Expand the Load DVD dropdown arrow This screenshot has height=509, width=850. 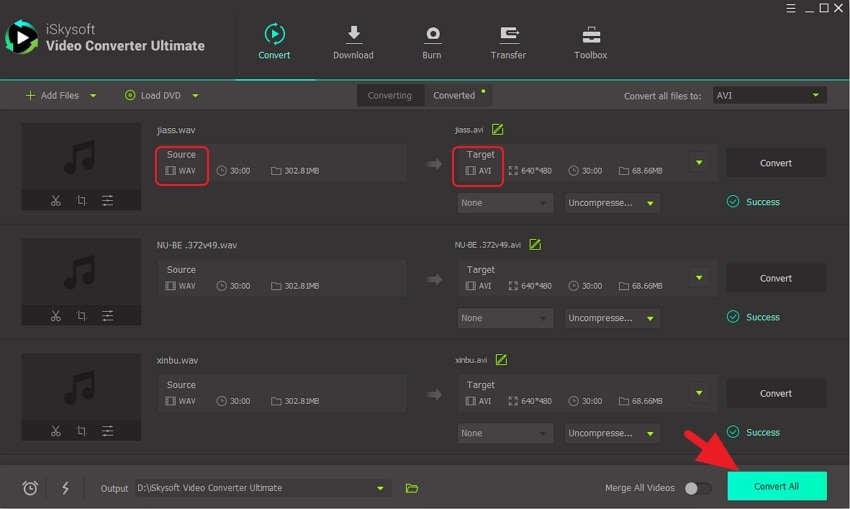click(x=195, y=96)
